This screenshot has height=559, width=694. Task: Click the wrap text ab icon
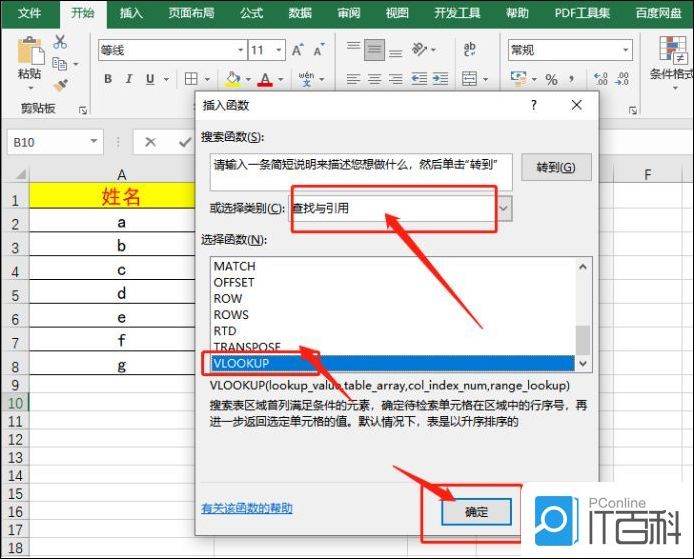pyautogui.click(x=470, y=49)
